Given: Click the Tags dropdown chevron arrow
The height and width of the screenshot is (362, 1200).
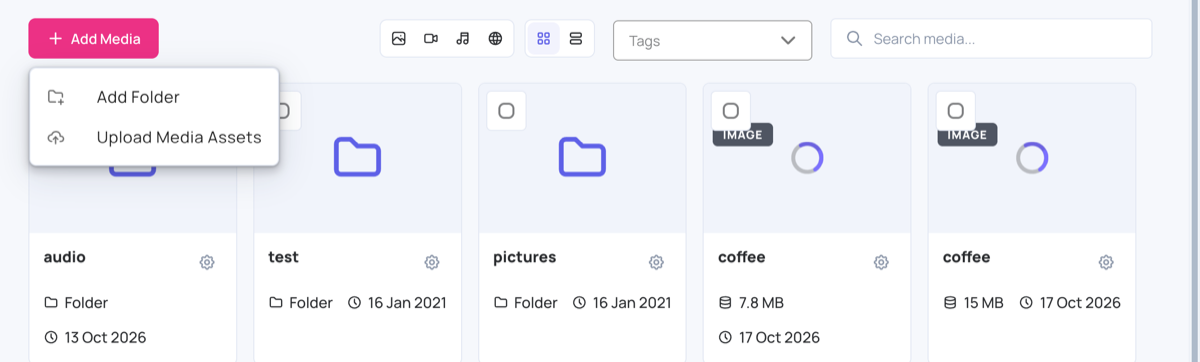Looking at the screenshot, I should coord(788,40).
